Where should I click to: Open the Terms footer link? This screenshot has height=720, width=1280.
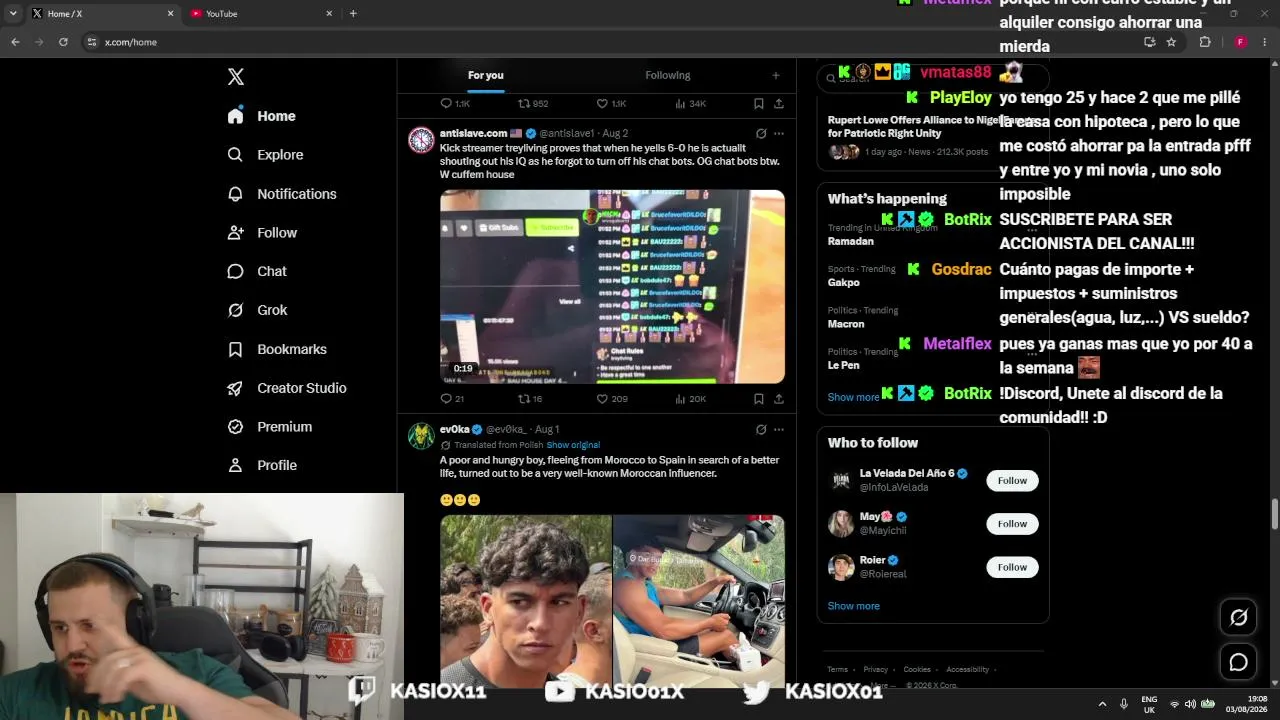[837, 670]
